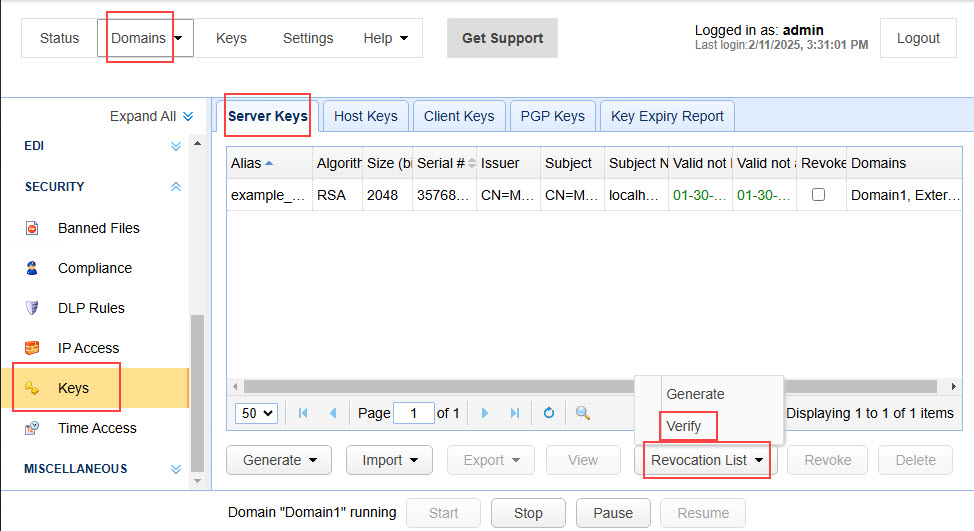
Task: Click the refresh icon in pagination bar
Action: (549, 413)
